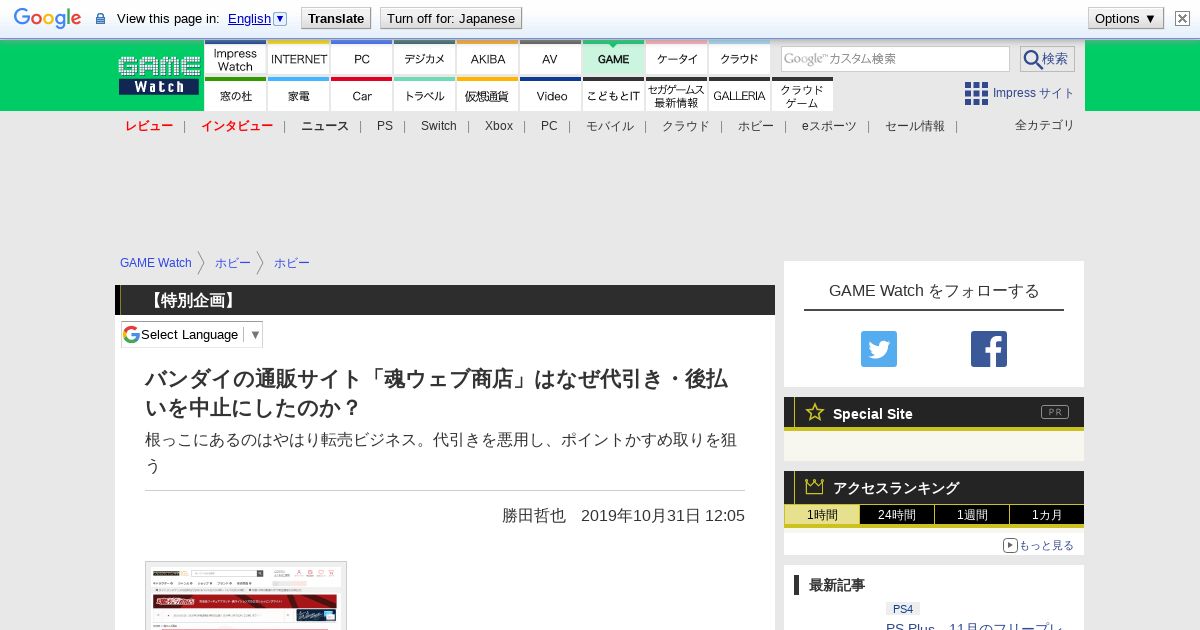The height and width of the screenshot is (630, 1200).
Task: Select the 1時間 ranking tab
Action: coord(822,515)
